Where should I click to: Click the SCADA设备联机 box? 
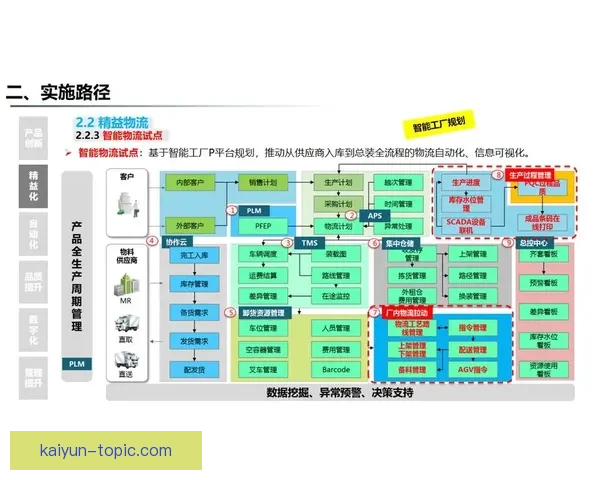pos(466,226)
